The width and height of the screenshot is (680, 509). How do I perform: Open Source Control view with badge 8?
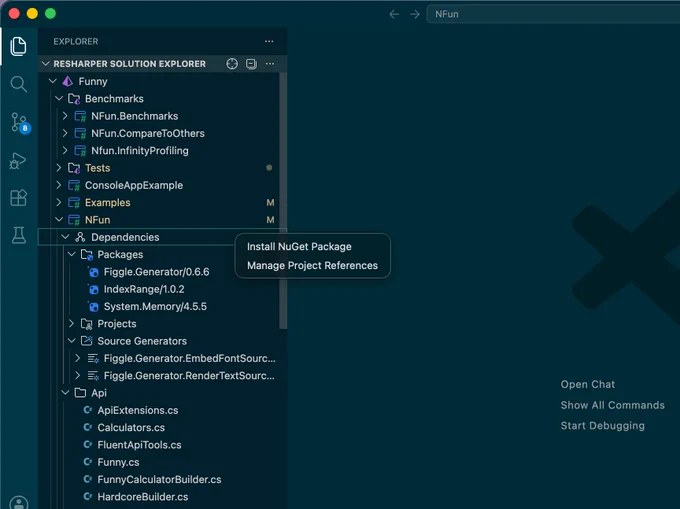pos(19,122)
